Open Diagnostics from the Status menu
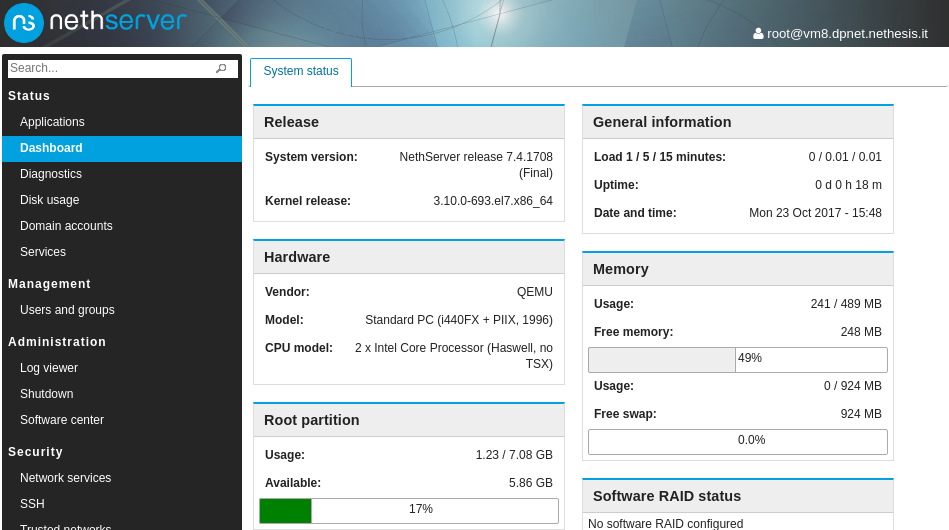 click(x=51, y=174)
